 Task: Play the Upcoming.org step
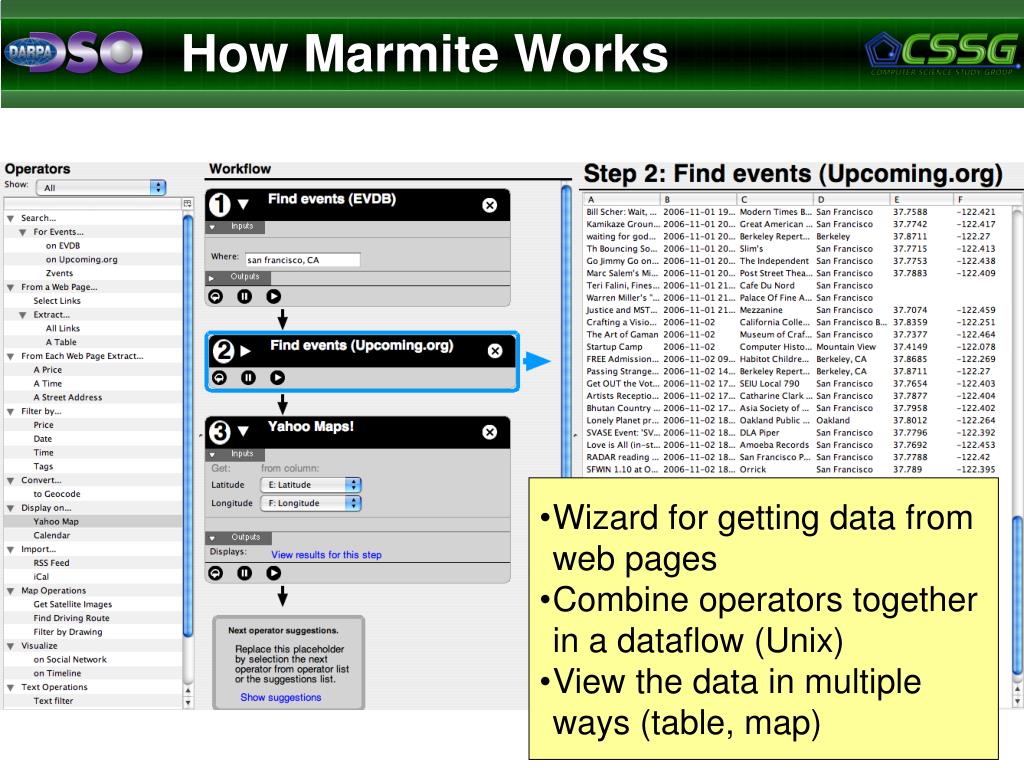coord(278,377)
